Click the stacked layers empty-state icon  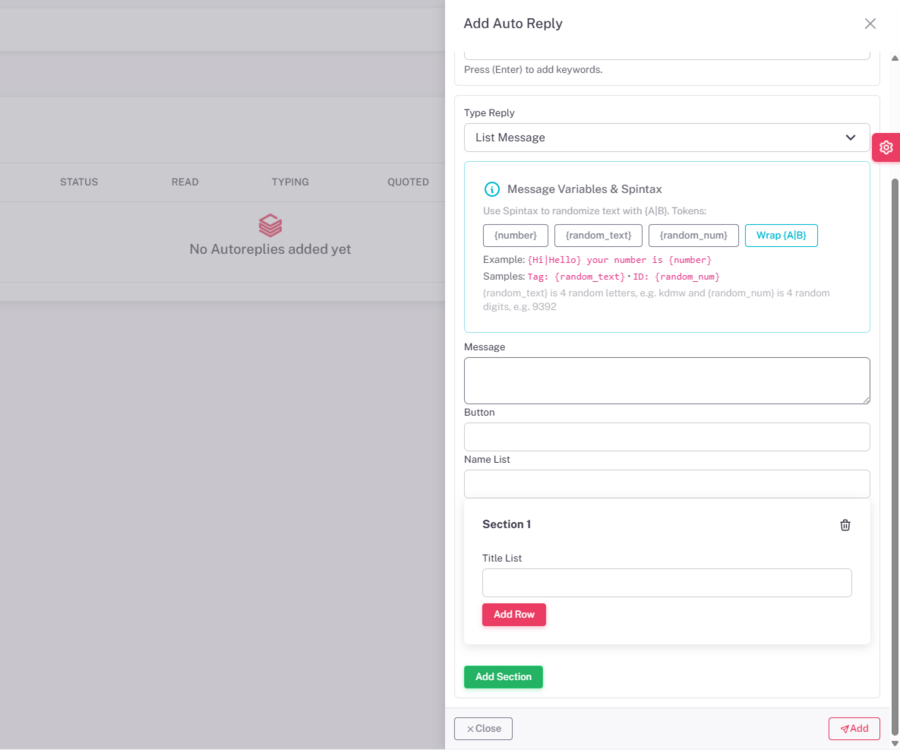270,225
